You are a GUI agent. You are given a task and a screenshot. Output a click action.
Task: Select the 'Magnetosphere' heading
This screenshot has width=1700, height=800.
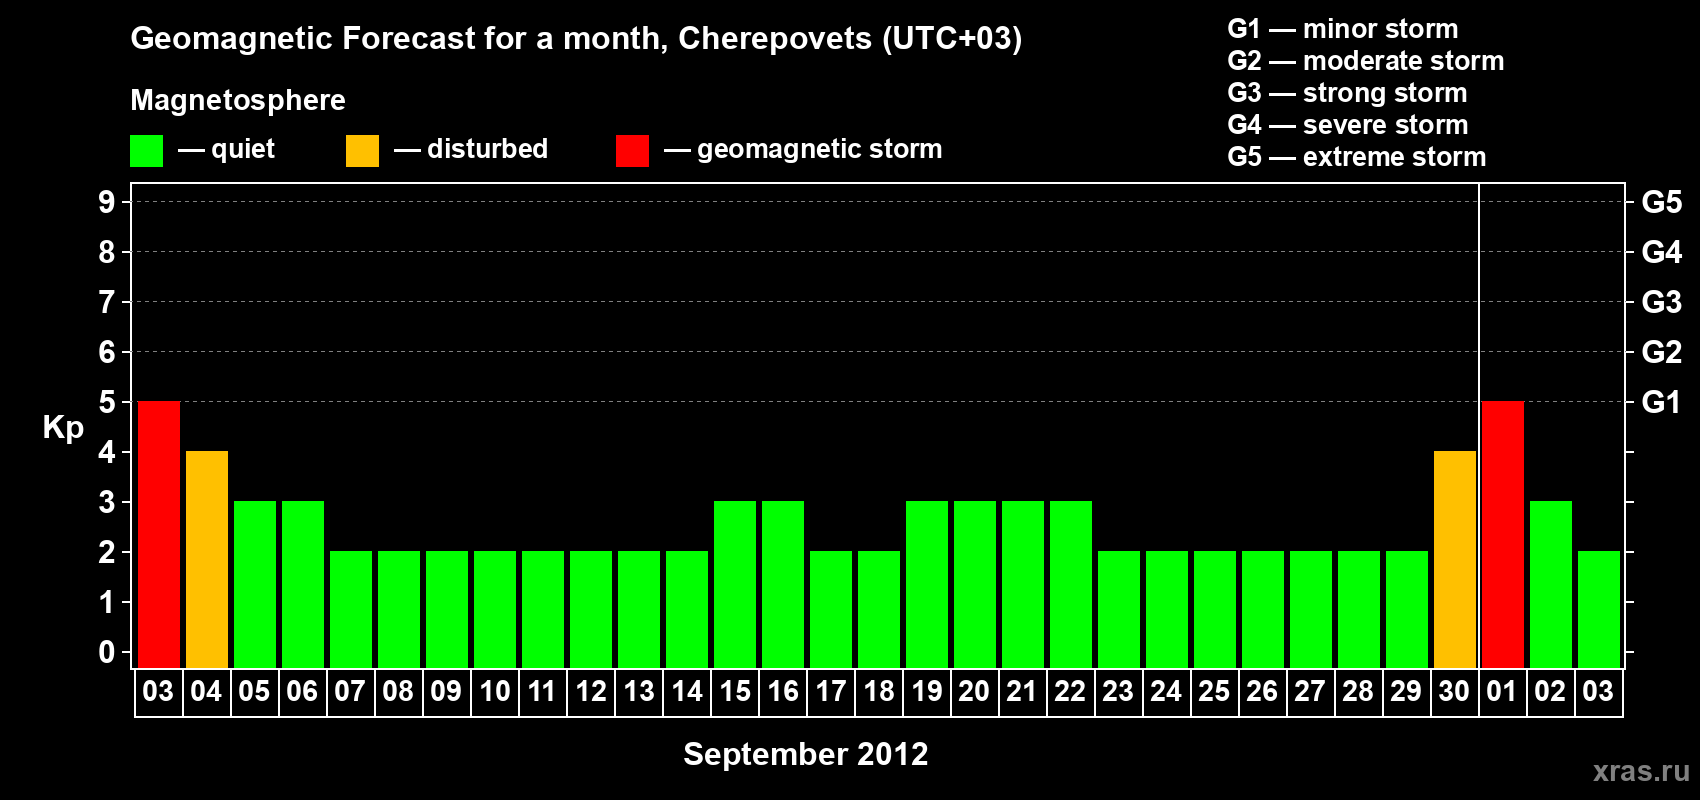pyautogui.click(x=238, y=100)
